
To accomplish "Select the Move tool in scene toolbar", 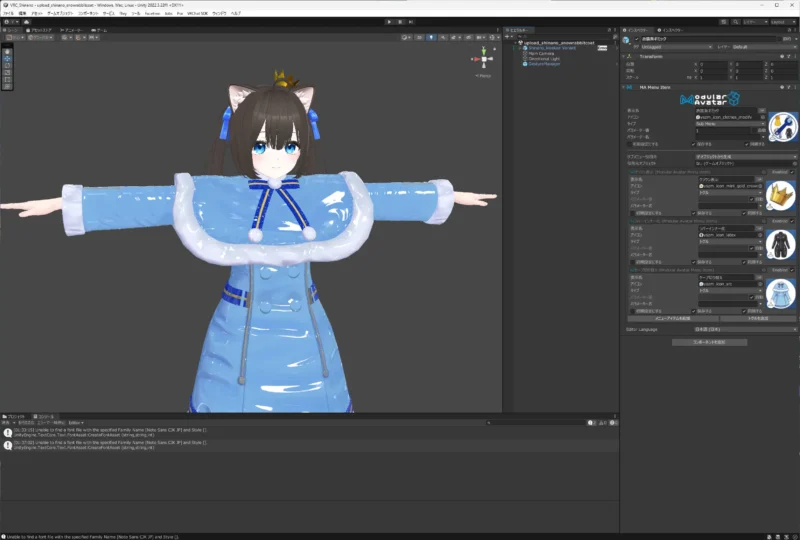I will tap(7, 59).
